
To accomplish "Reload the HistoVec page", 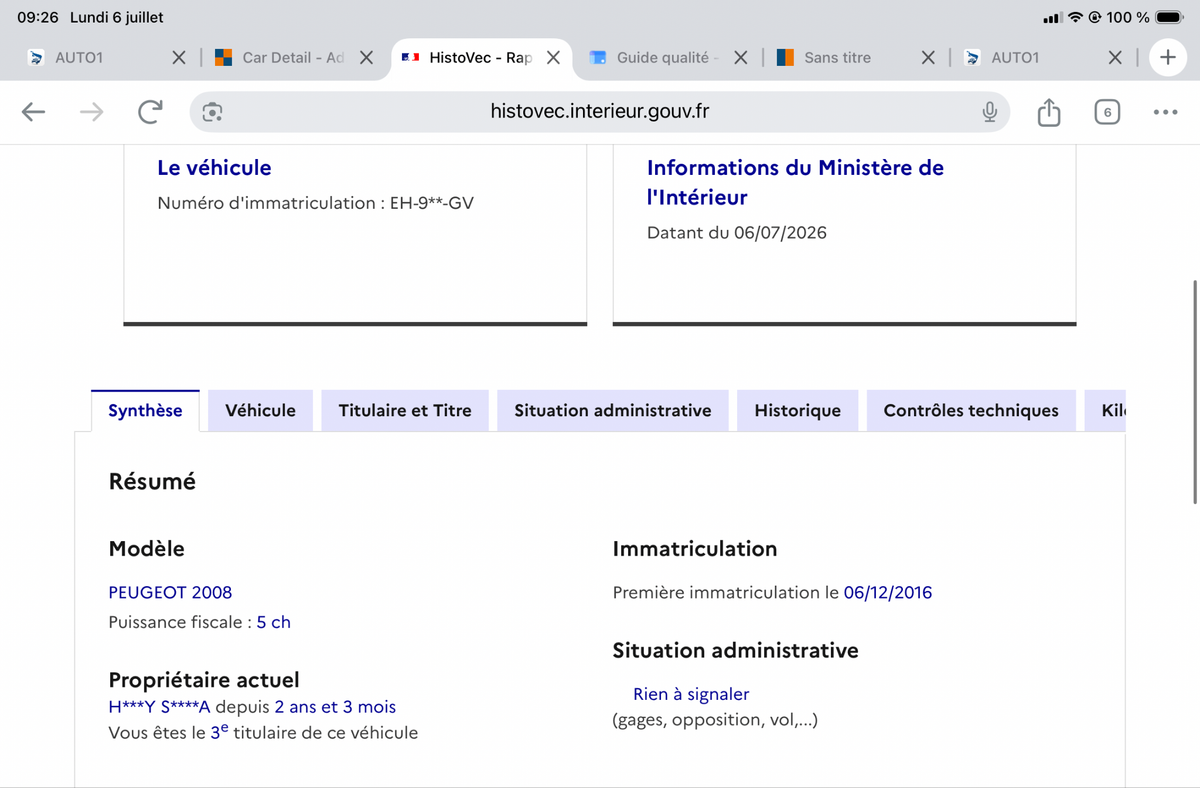I will 150,112.
